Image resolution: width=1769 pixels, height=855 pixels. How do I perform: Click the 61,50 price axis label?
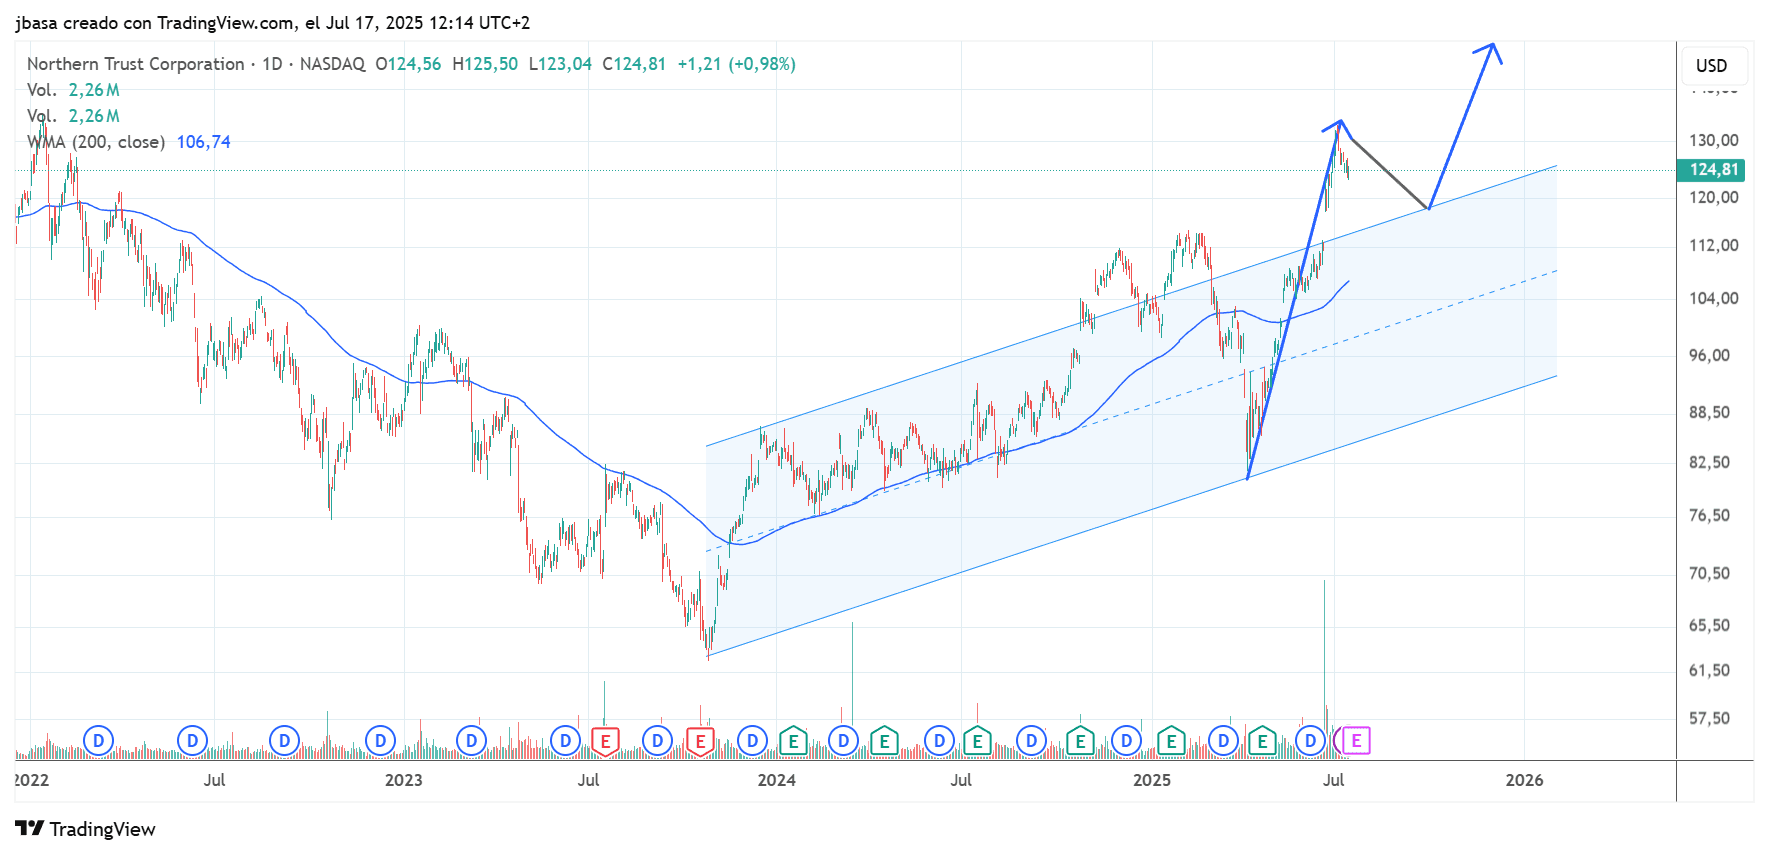(x=1710, y=671)
